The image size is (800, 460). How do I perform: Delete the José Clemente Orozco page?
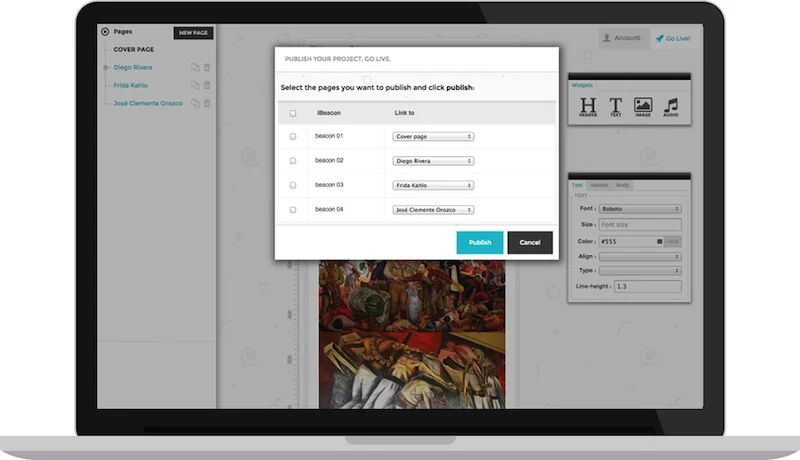(x=207, y=103)
